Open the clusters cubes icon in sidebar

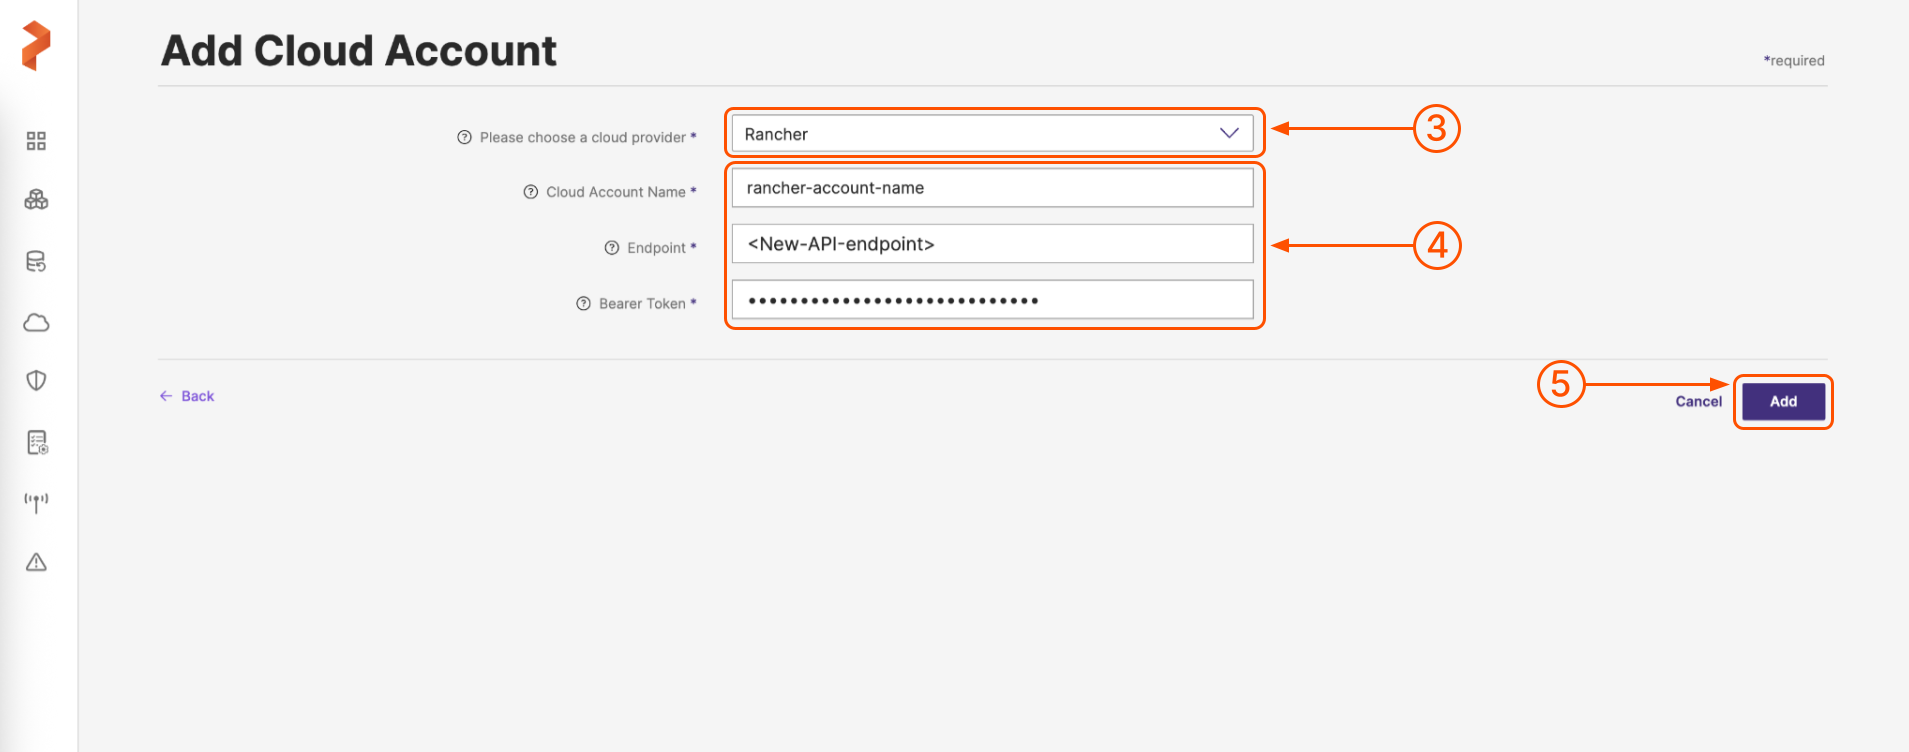coord(36,200)
